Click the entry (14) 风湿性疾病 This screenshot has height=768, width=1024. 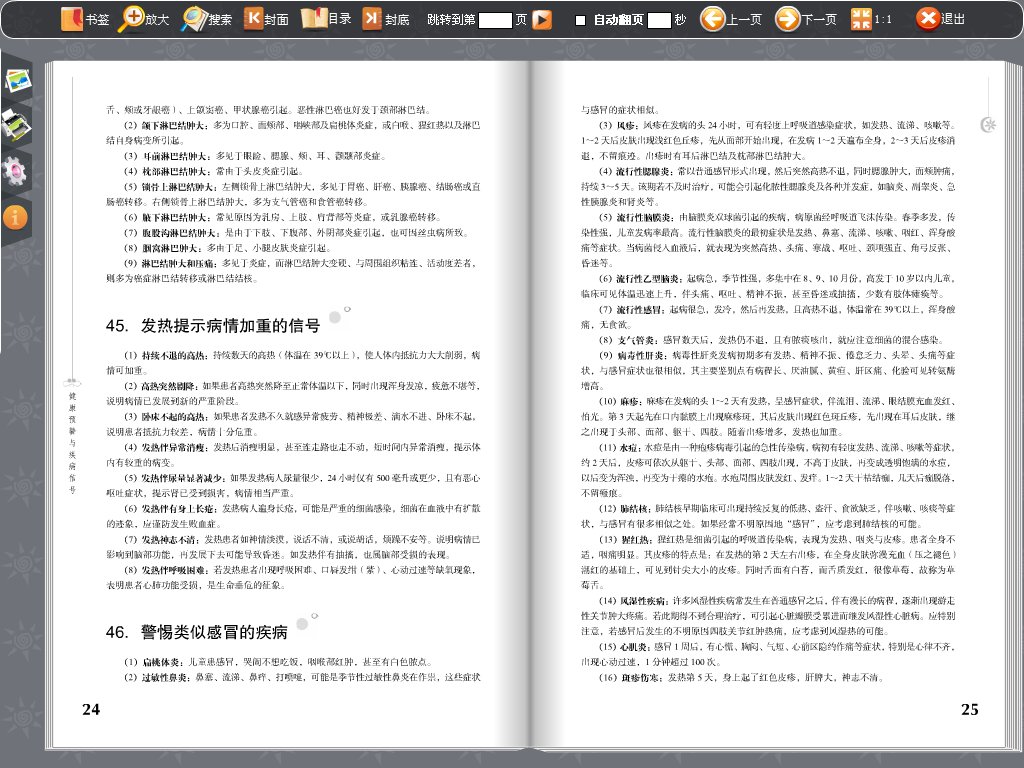click(x=633, y=601)
